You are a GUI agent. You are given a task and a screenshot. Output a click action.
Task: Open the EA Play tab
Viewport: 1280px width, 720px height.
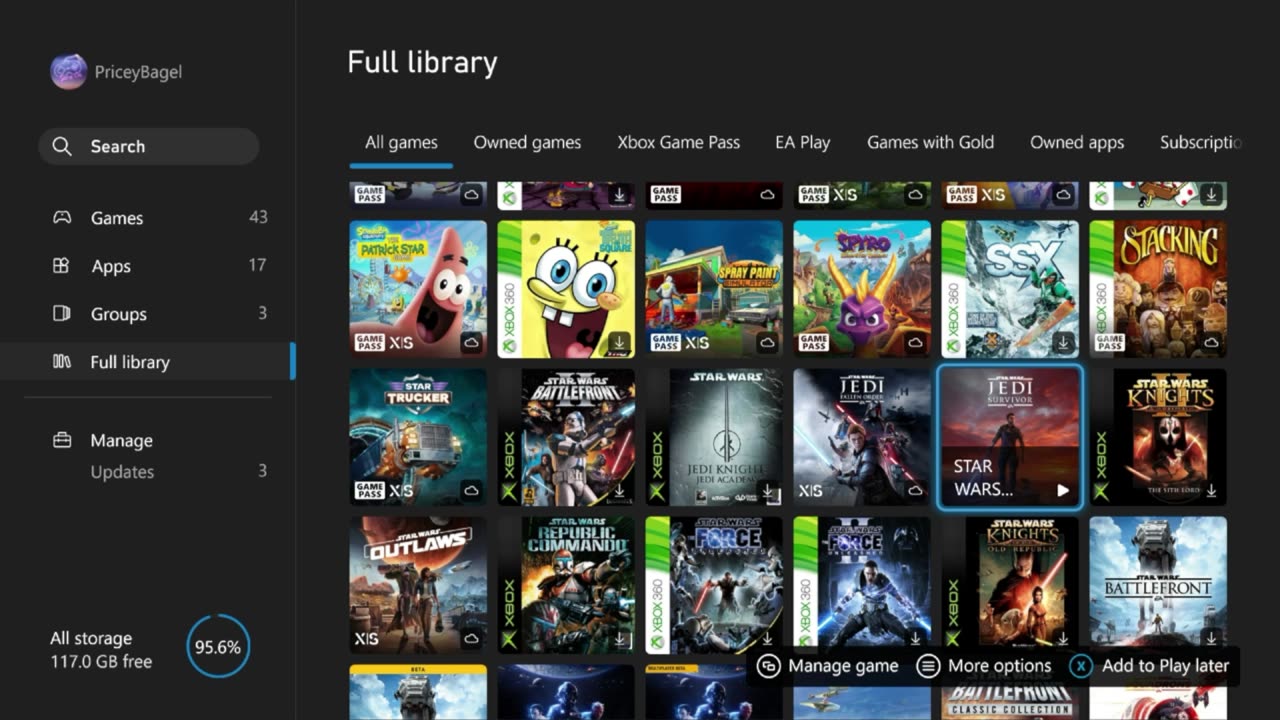[x=803, y=142]
